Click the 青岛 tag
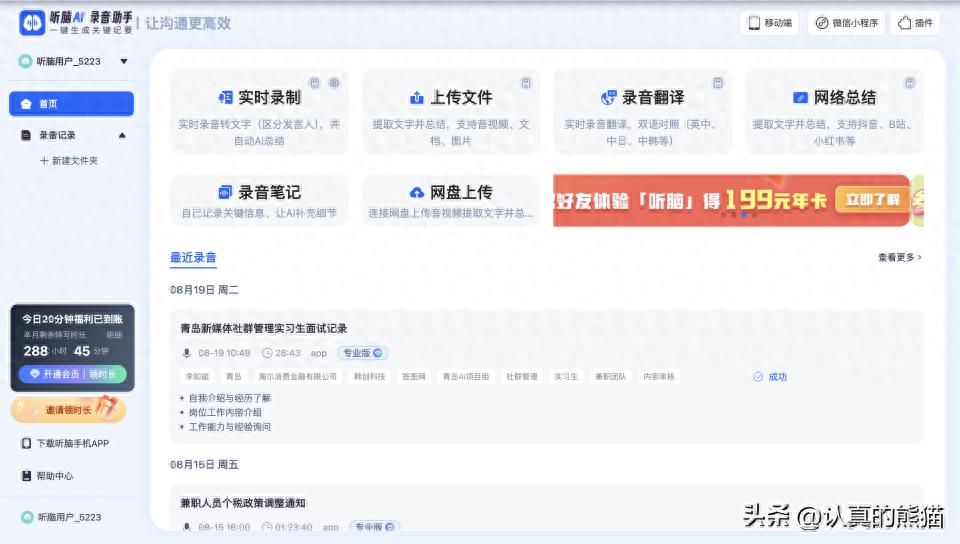The width and height of the screenshot is (960, 544). click(234, 377)
